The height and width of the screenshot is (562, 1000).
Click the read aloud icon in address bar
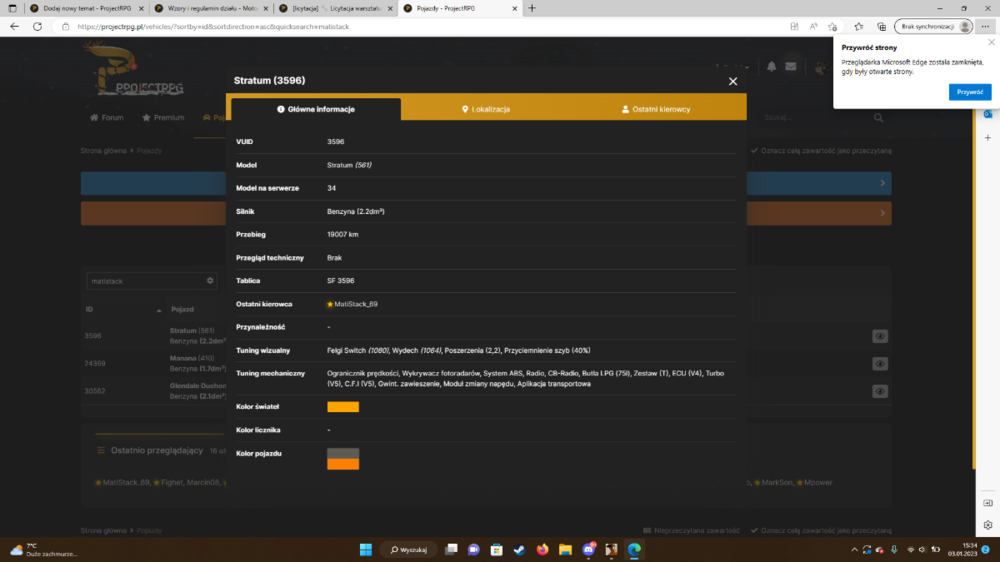coord(813,27)
